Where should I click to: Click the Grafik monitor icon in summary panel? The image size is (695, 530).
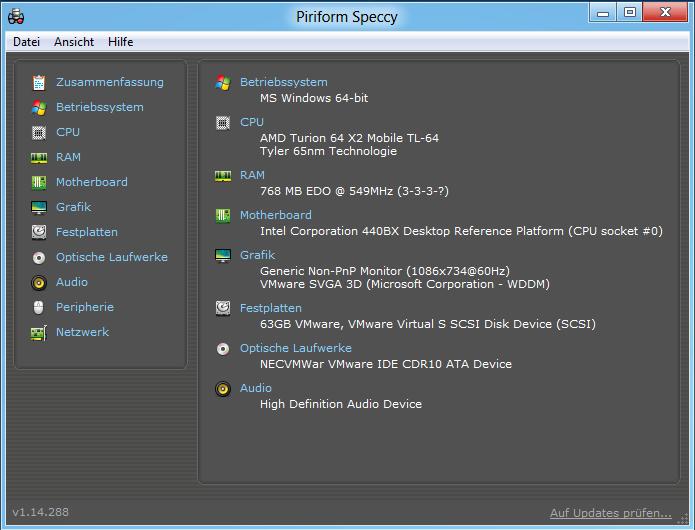(223, 256)
